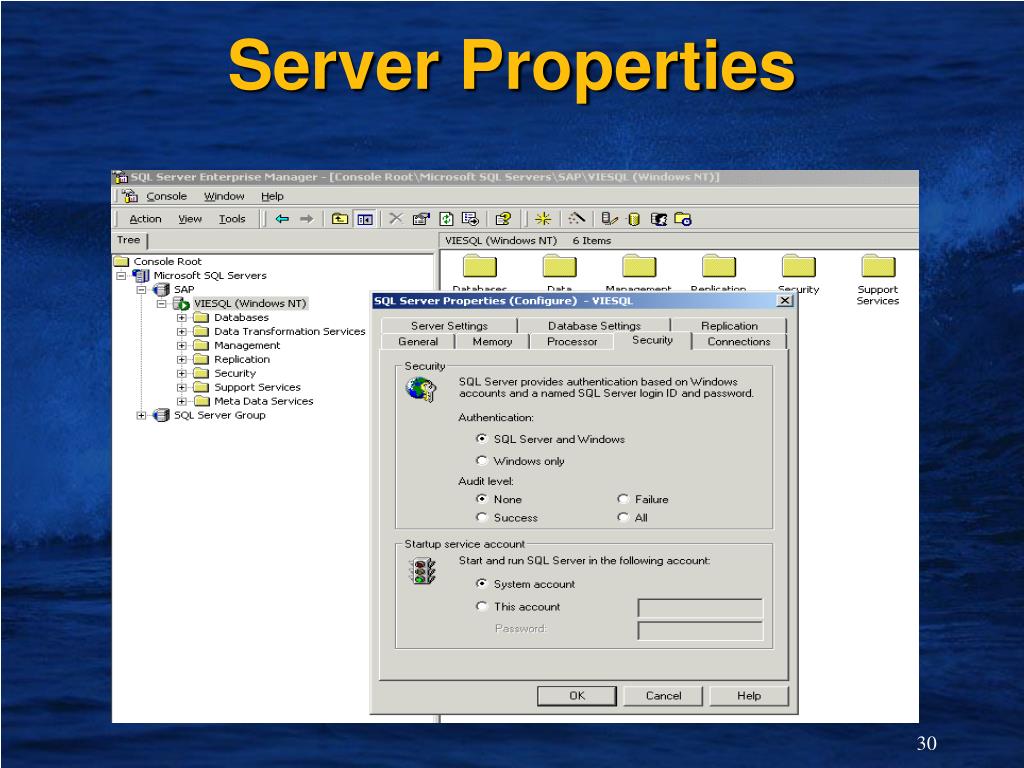The height and width of the screenshot is (768, 1024).
Task: Click the Delete X toolbar icon
Action: click(396, 218)
